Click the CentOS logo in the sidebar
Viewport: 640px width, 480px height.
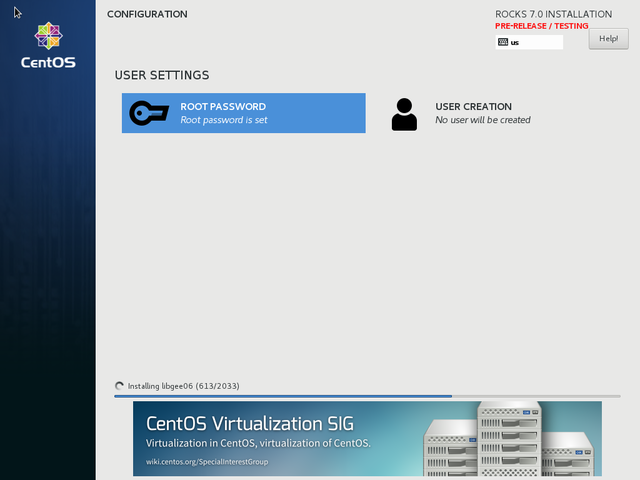click(47, 45)
